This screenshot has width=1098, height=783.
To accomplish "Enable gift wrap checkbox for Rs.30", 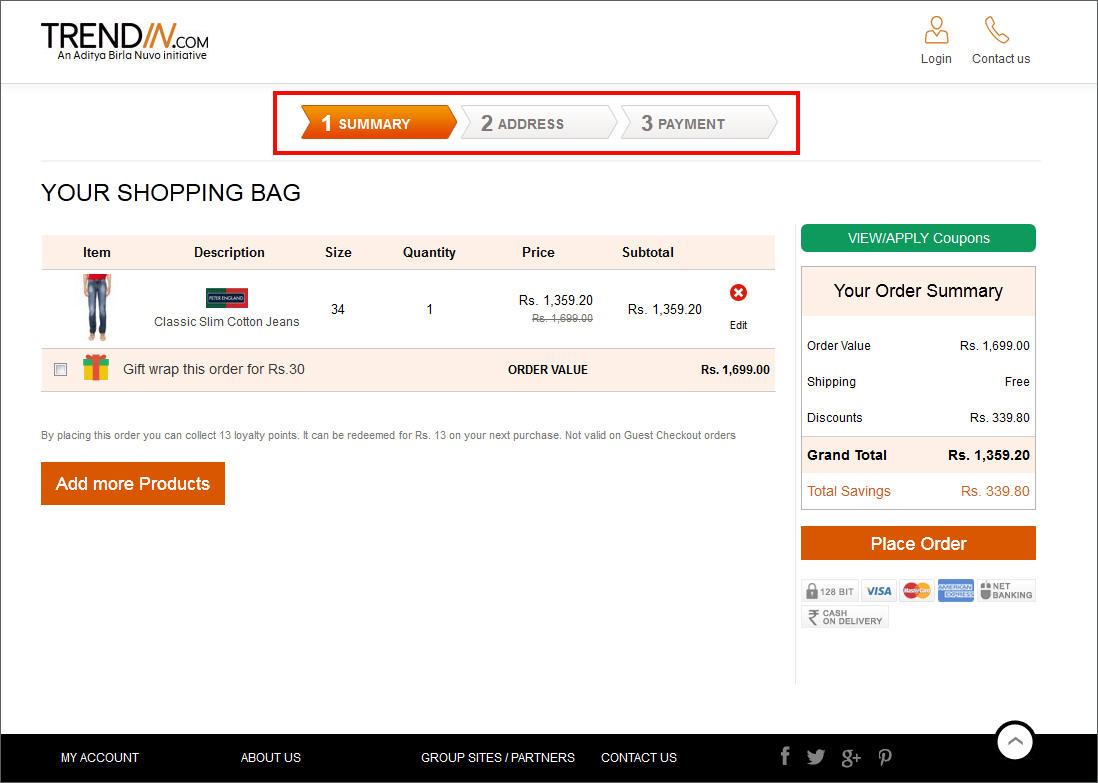I will point(61,370).
